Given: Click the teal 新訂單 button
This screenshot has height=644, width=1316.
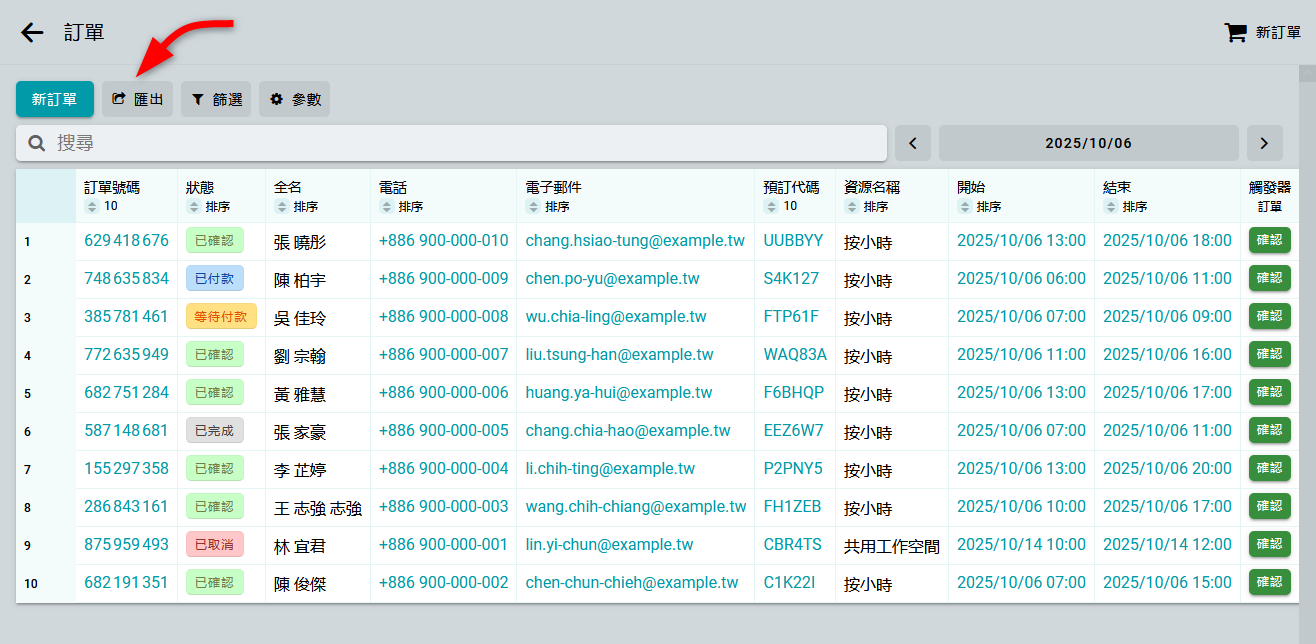Looking at the screenshot, I should click(54, 99).
